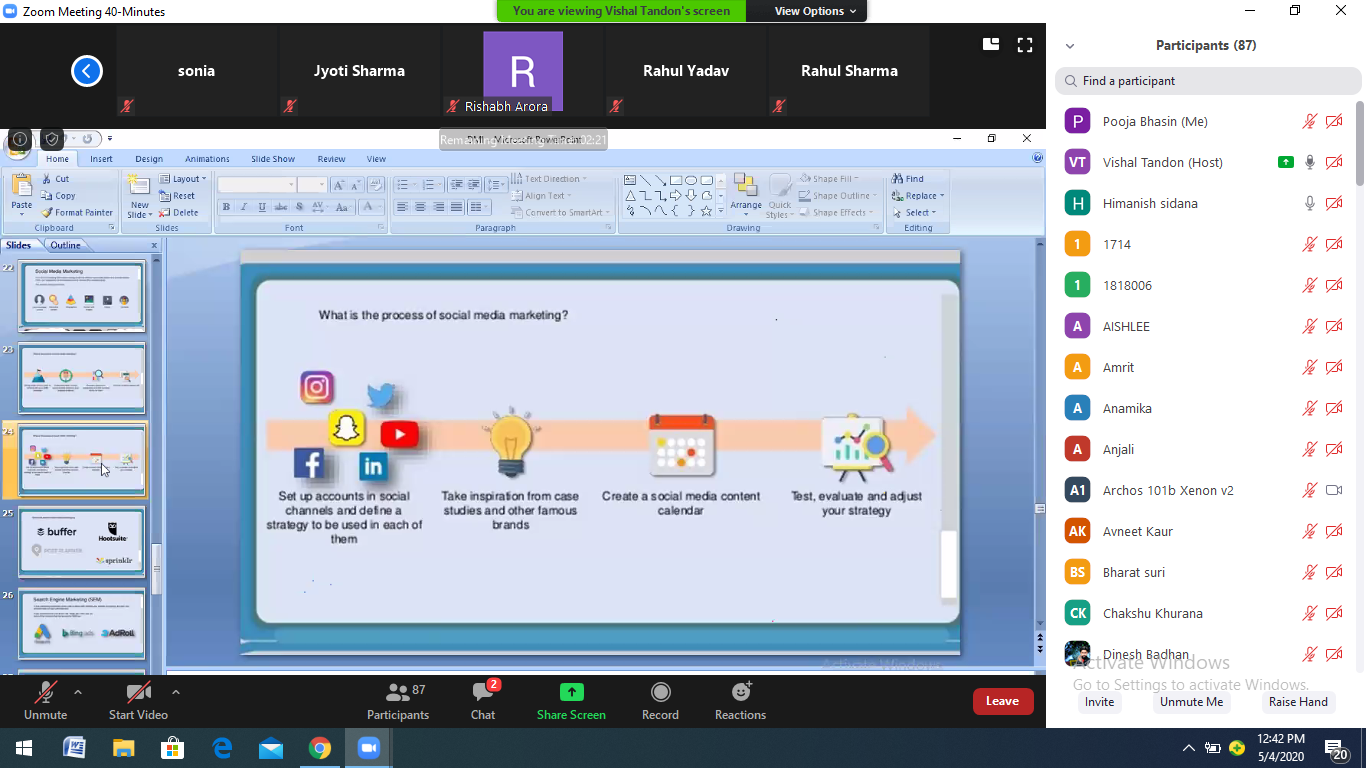Viewport: 1366px width, 768px height.
Task: Click the Find a participant search field
Action: point(1208,81)
